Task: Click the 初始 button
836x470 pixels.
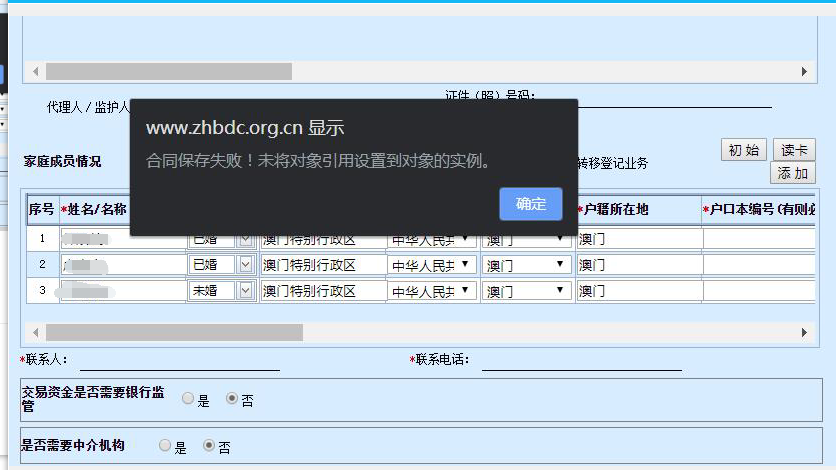Action: [743, 150]
